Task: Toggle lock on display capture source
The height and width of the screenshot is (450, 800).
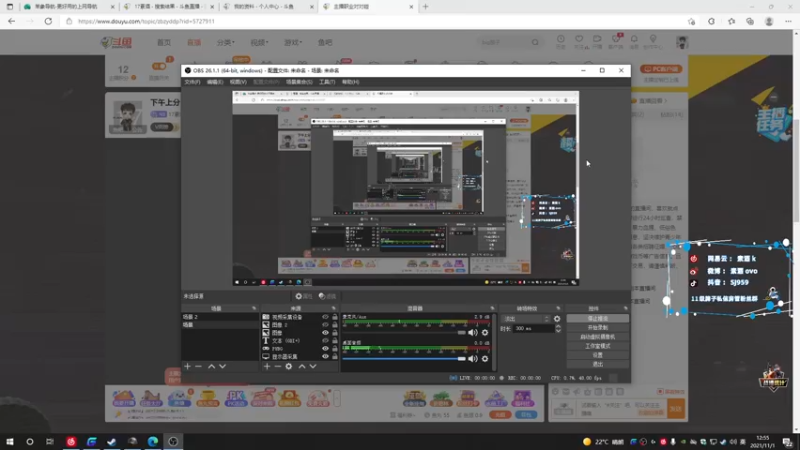Action: pos(335,357)
